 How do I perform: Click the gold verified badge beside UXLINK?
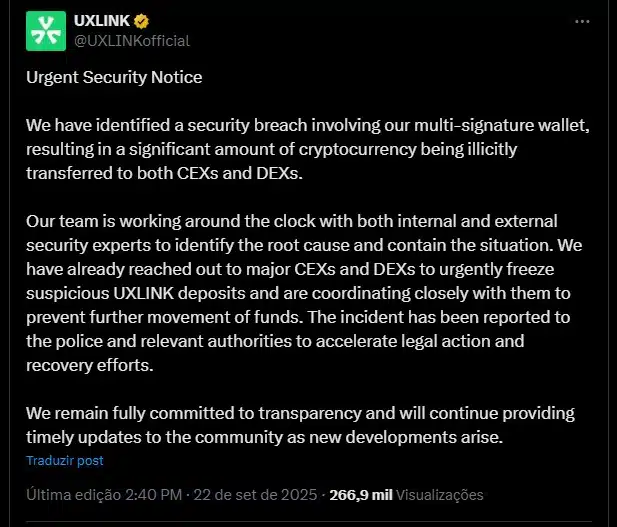click(x=141, y=21)
